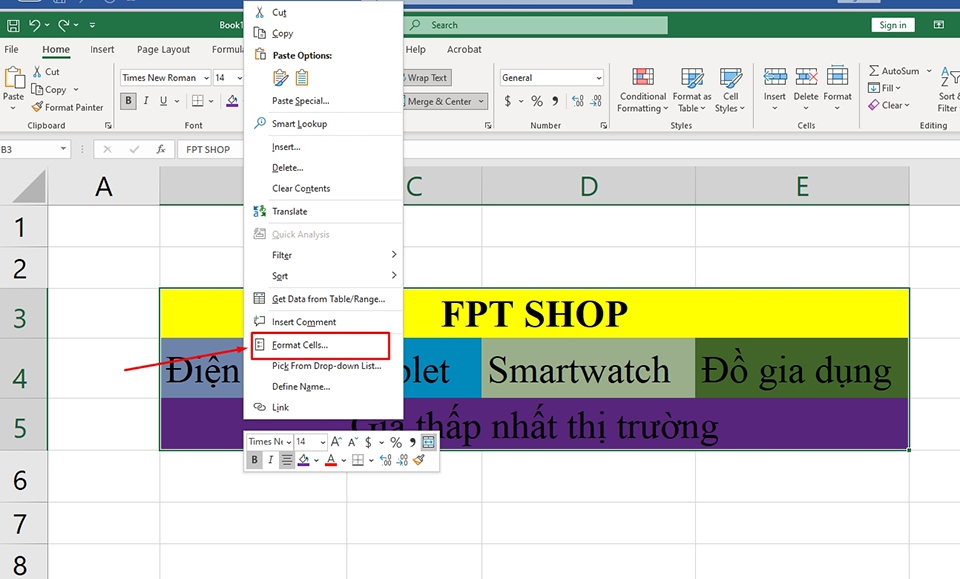This screenshot has height=579, width=960.
Task: Switch to the Insert ribbon tab
Action: tap(102, 49)
